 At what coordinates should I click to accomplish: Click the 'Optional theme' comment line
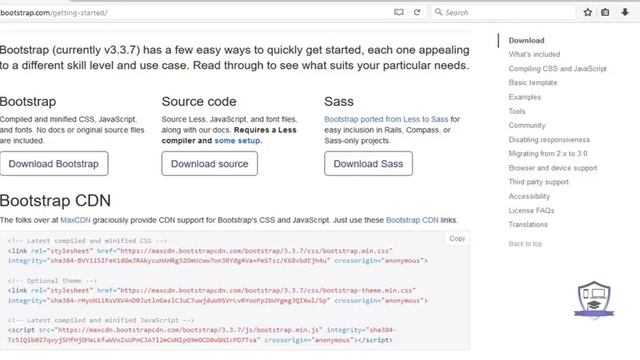click(52, 281)
